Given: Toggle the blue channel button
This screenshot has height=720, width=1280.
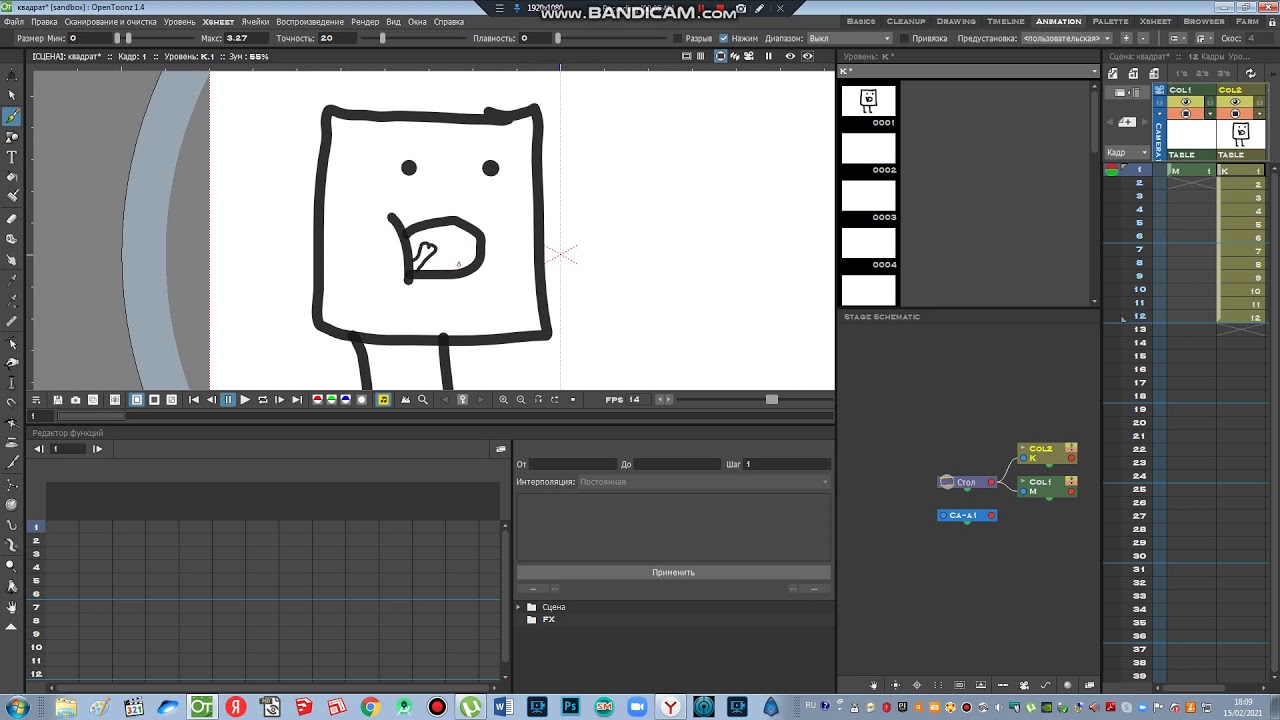Looking at the screenshot, I should click(346, 399).
